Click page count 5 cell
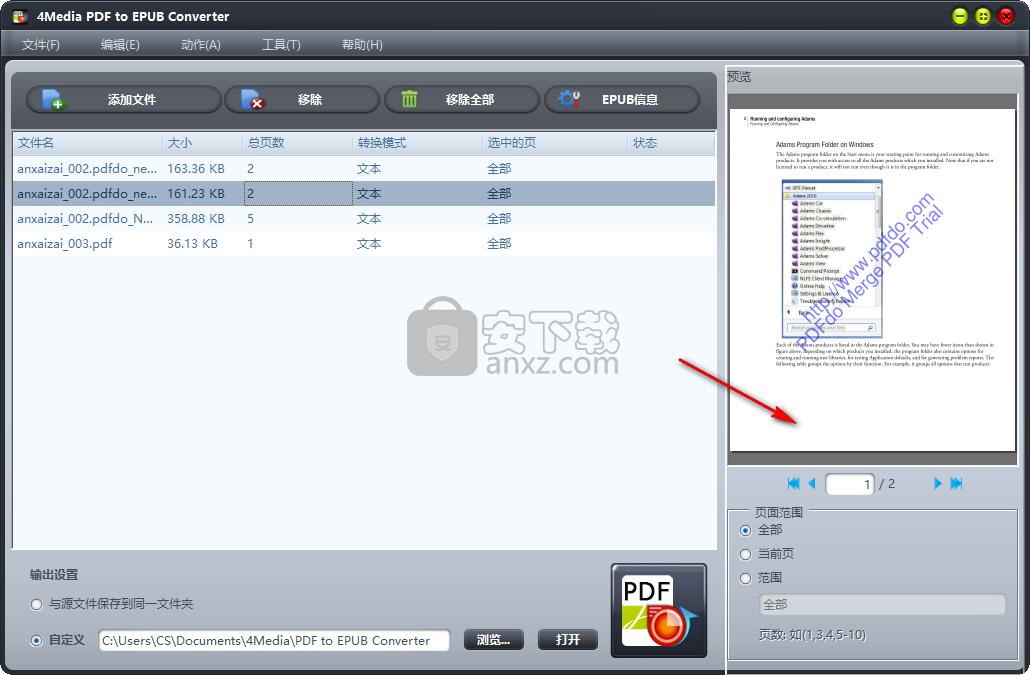 click(x=250, y=219)
